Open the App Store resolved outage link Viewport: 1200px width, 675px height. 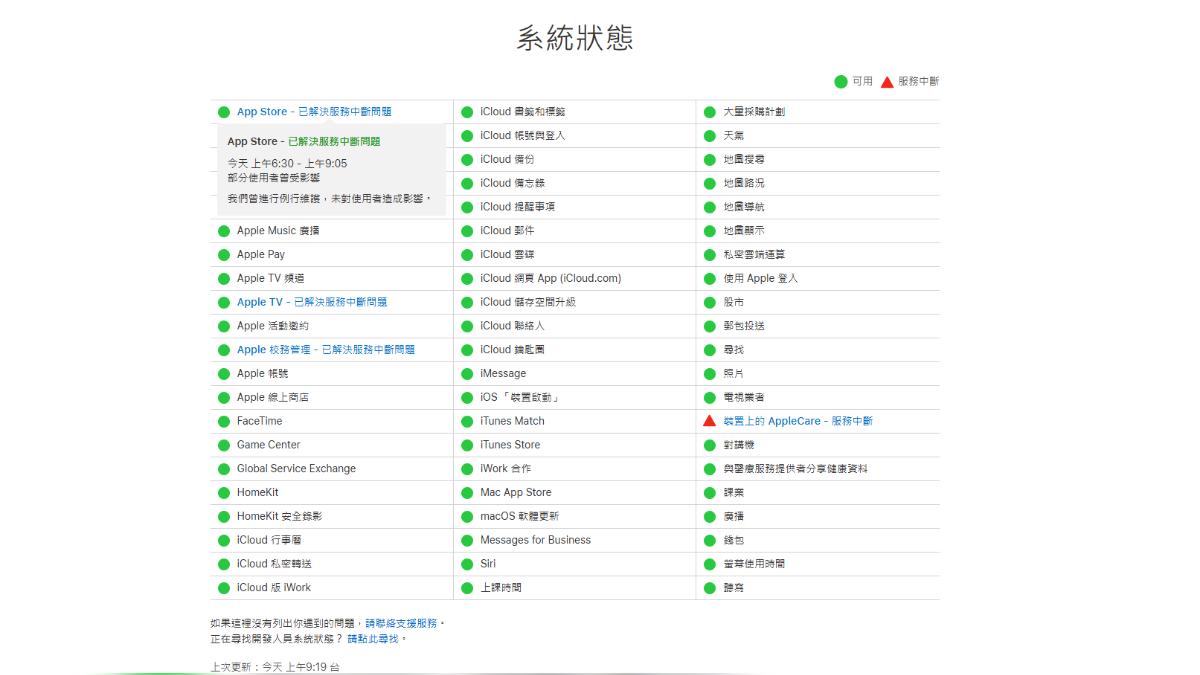(x=314, y=112)
